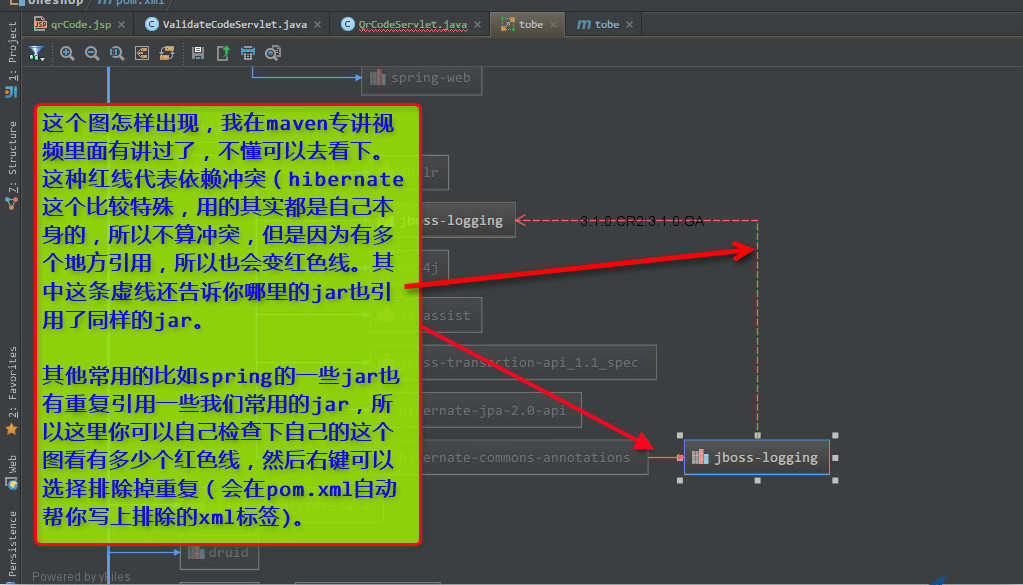Toggle the dependency filter options

pyautogui.click(x=33, y=53)
